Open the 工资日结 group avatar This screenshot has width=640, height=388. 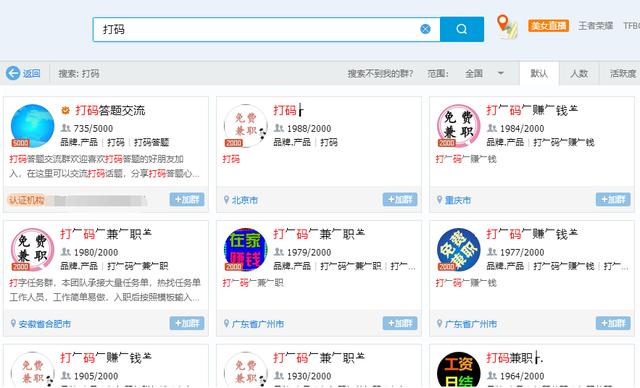click(x=458, y=370)
